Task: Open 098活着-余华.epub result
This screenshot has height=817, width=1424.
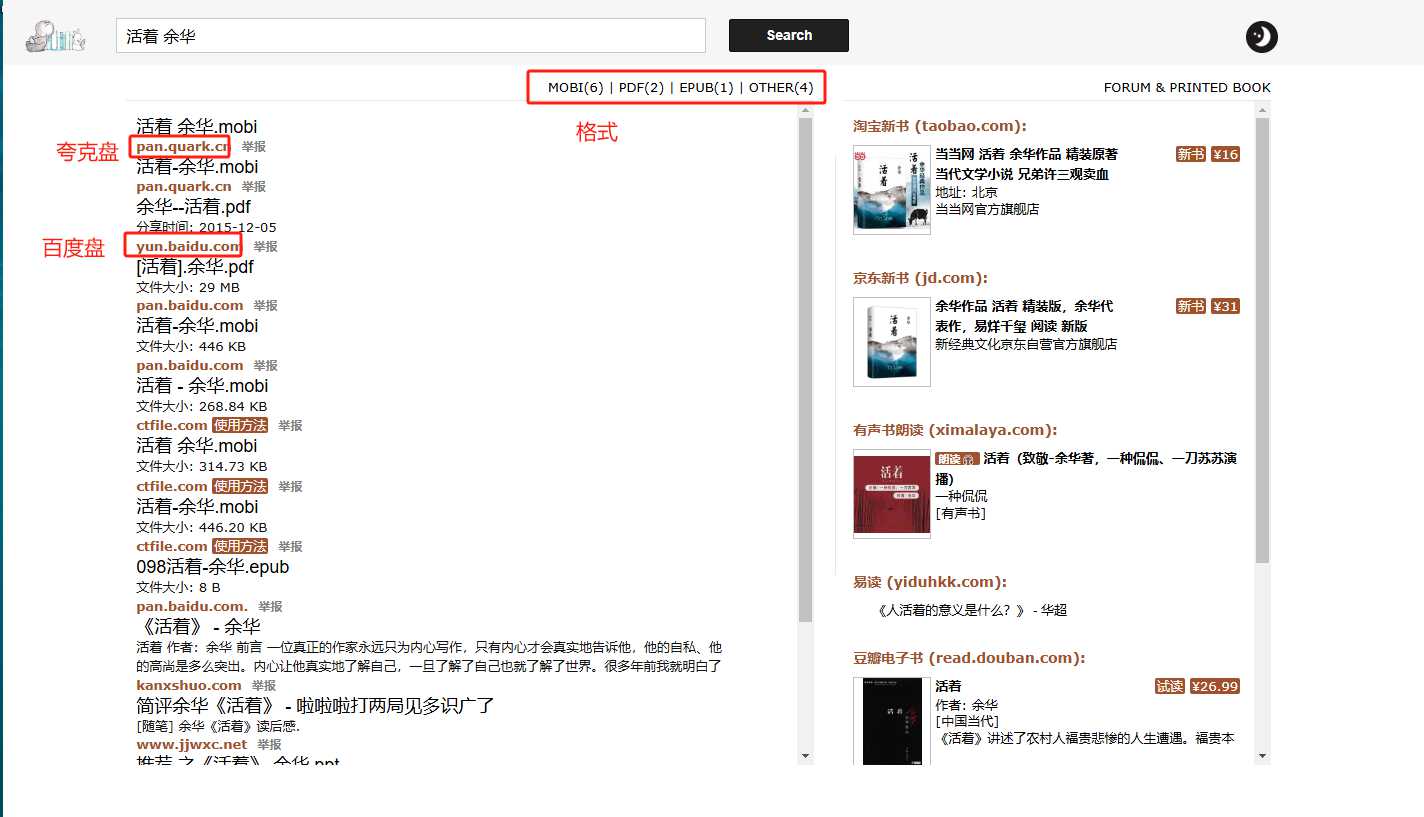Action: click(213, 567)
